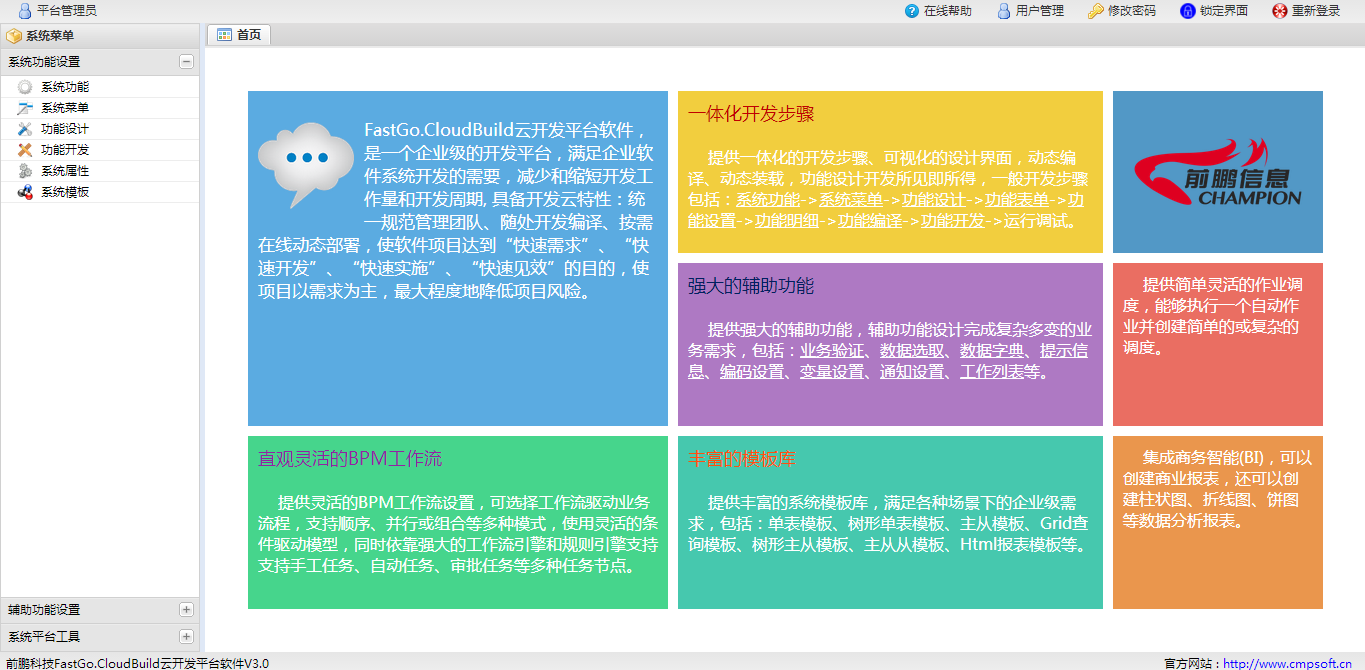The image size is (1365, 670).
Task: Switch to the 首页 tab
Action: tap(238, 35)
